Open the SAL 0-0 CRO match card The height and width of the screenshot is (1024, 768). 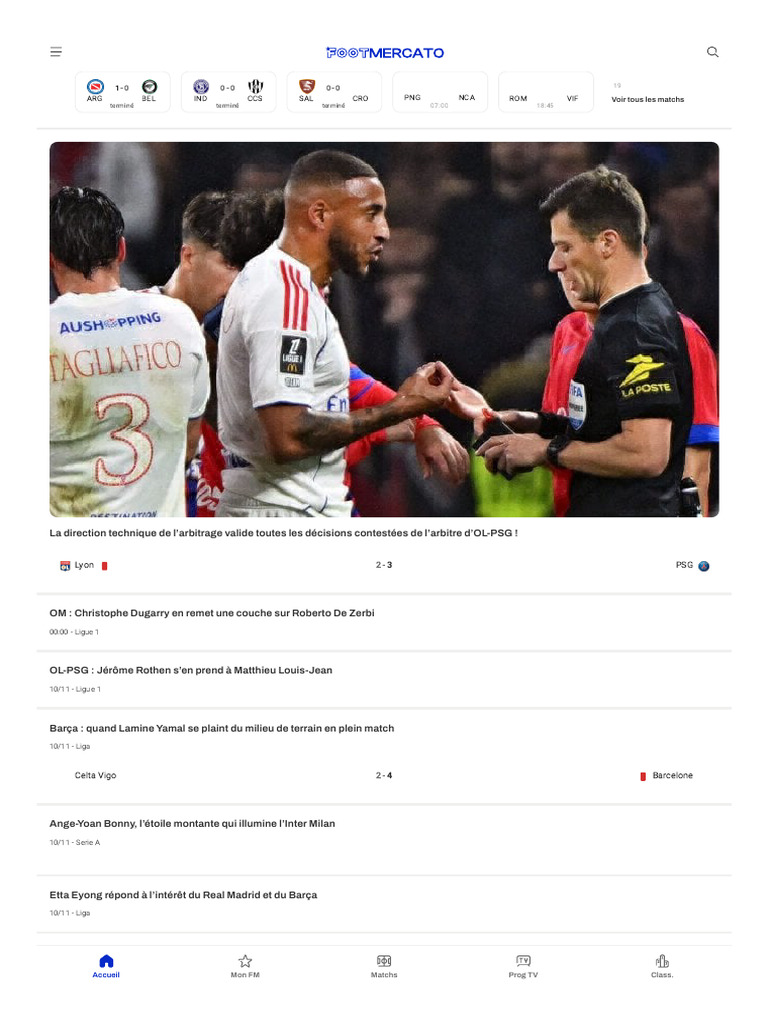pyautogui.click(x=334, y=92)
